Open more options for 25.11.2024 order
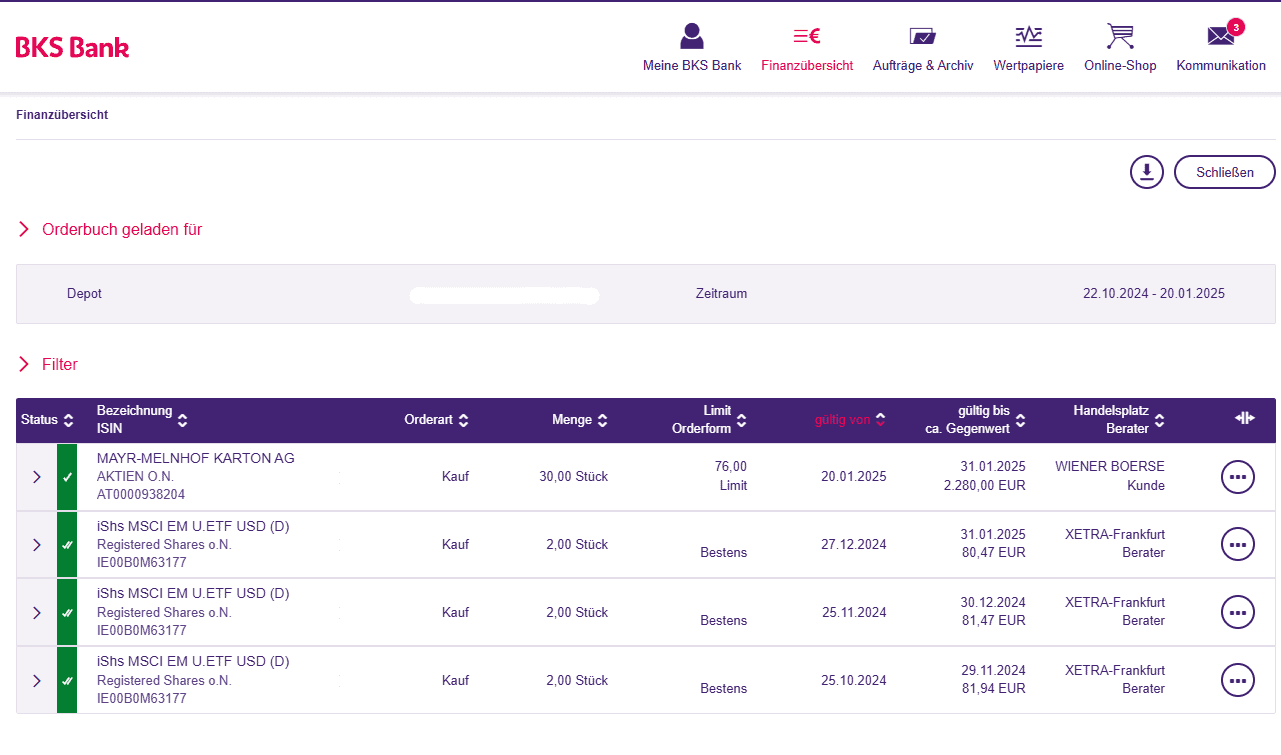Image resolution: width=1281 pixels, height=755 pixels. click(1238, 613)
